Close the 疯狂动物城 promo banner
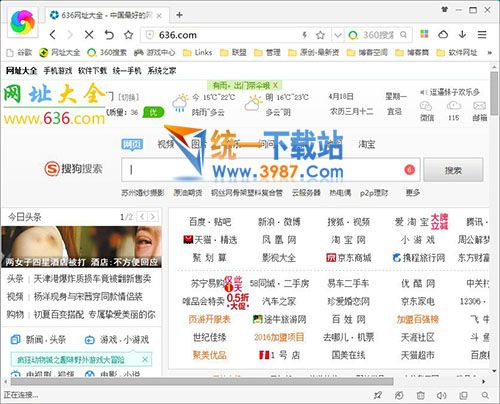 click(145, 360)
